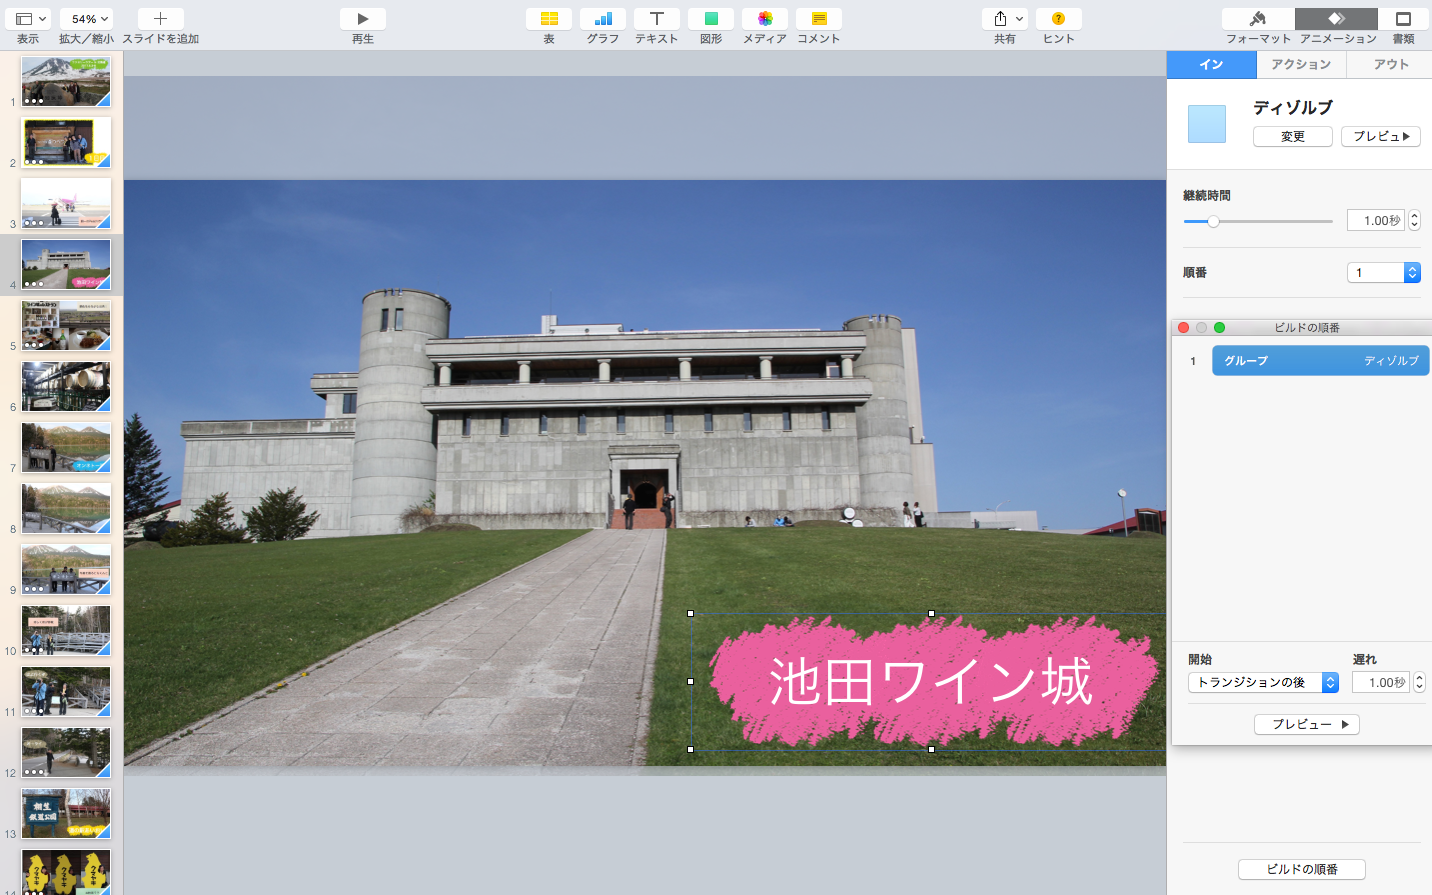Image resolution: width=1432 pixels, height=895 pixels.
Task: Open the 順番 order dropdown
Action: point(1384,273)
